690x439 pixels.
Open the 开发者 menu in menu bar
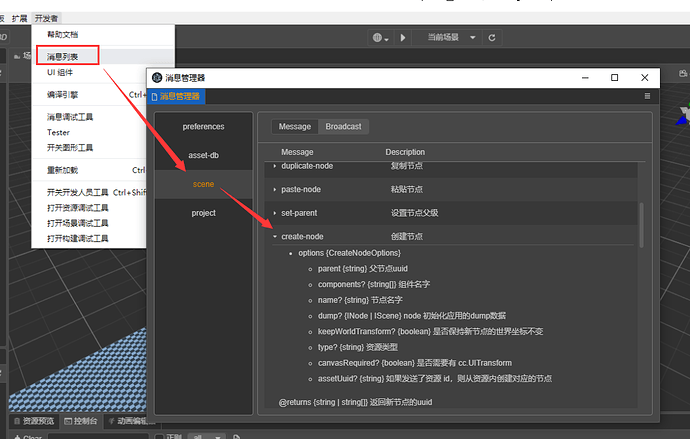(x=46, y=18)
